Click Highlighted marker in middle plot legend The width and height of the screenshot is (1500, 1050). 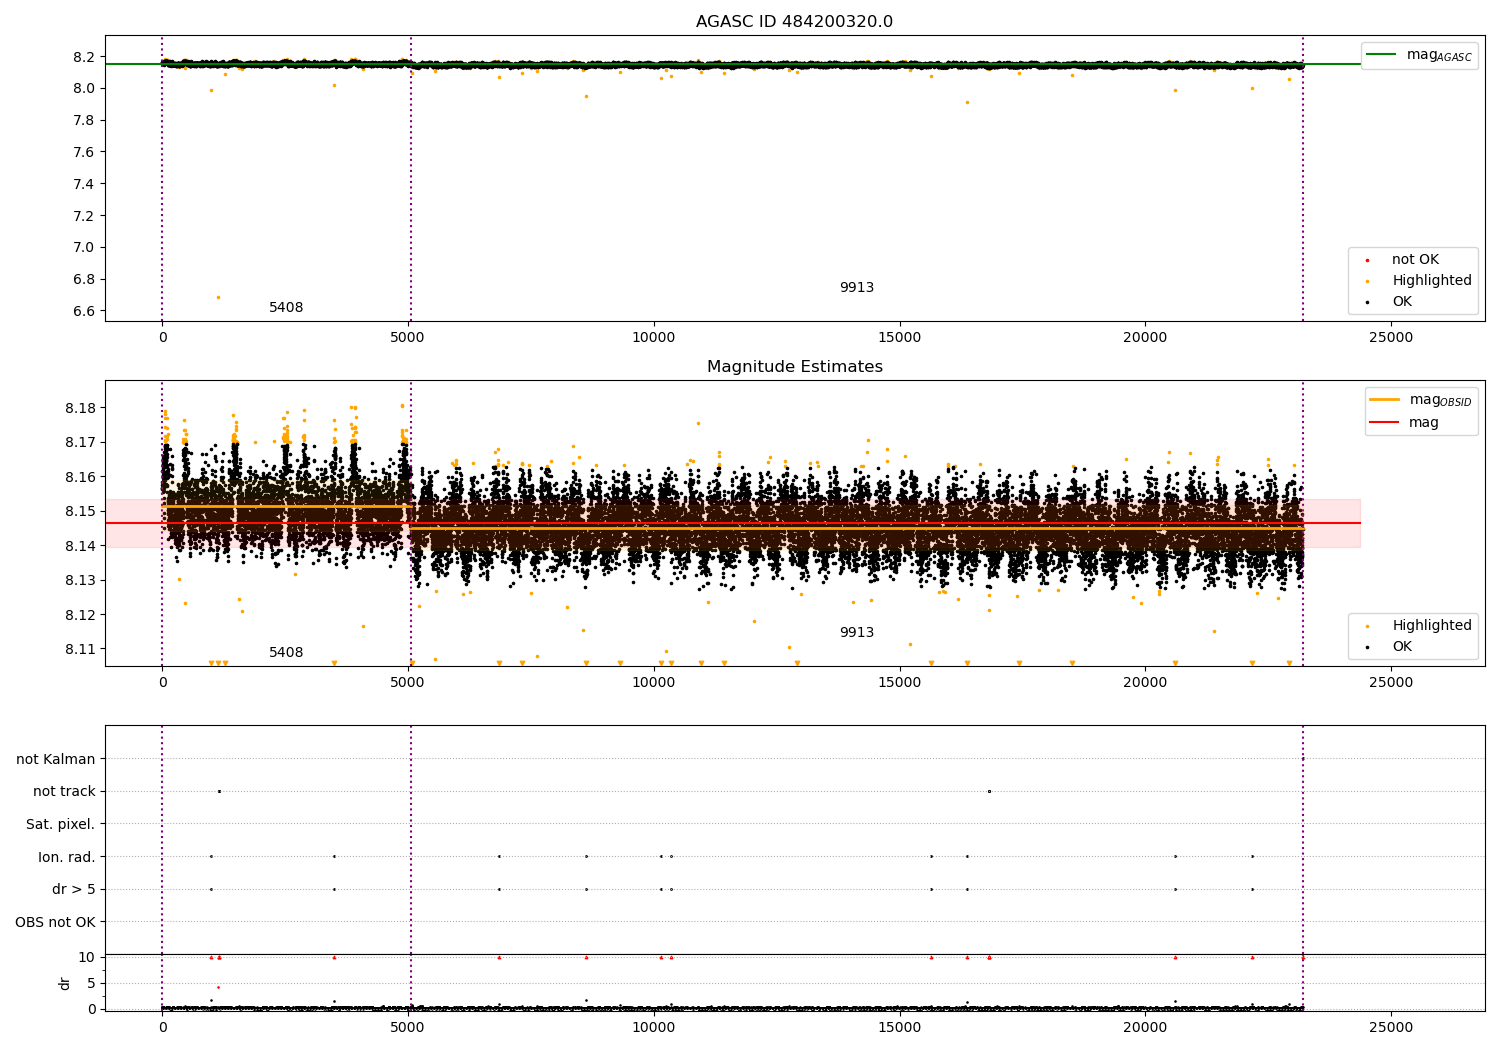pos(1368,626)
